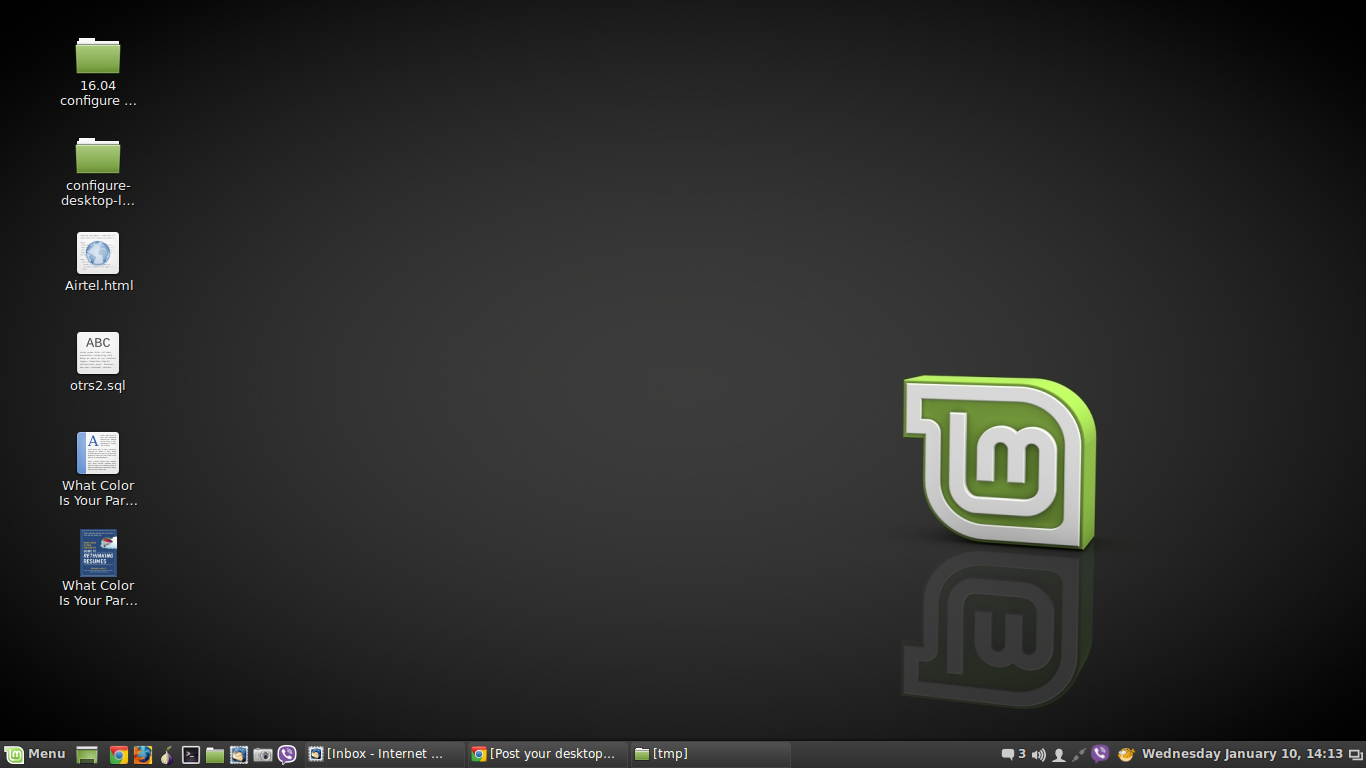Click the pufferfish system tray icon
The height and width of the screenshot is (768, 1366).
tap(1125, 753)
